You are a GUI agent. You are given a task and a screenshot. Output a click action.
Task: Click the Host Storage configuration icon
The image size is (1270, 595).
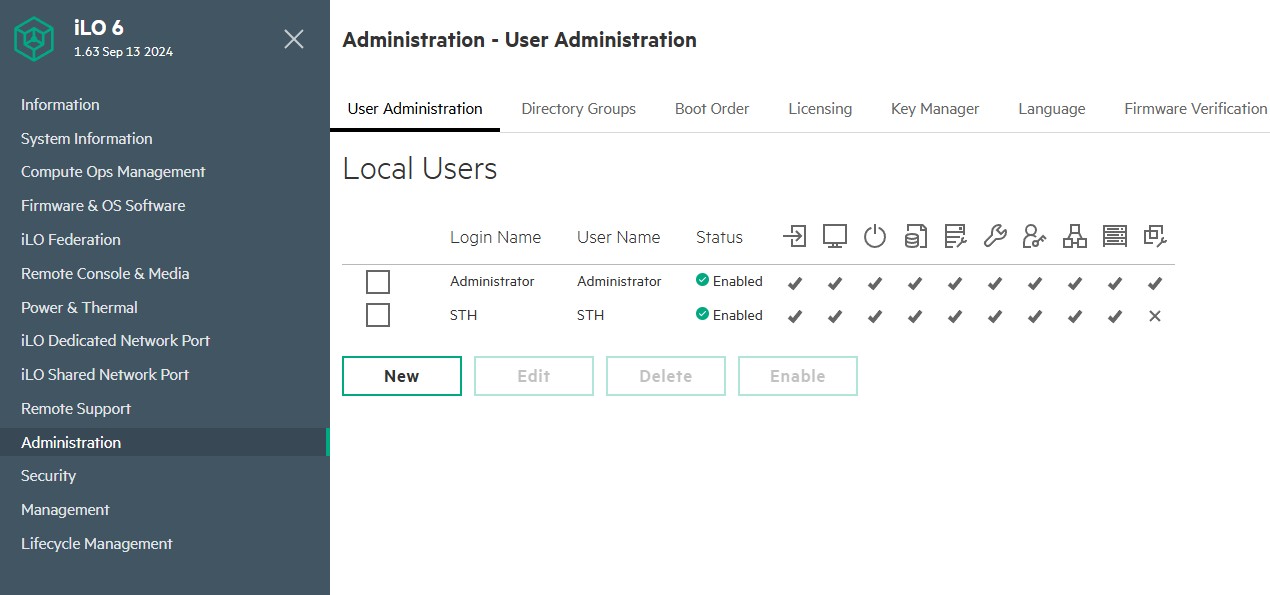pyautogui.click(x=1115, y=236)
